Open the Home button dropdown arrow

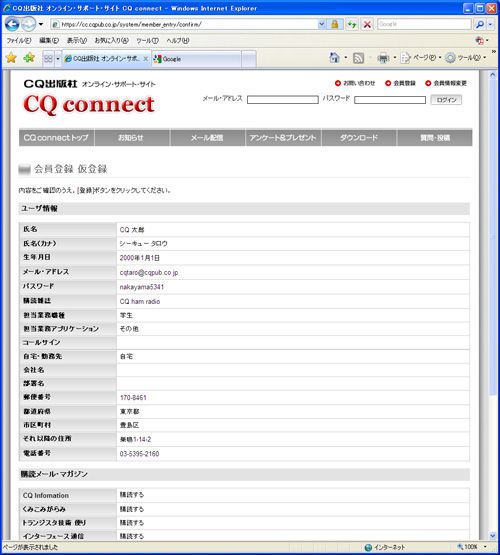point(346,58)
